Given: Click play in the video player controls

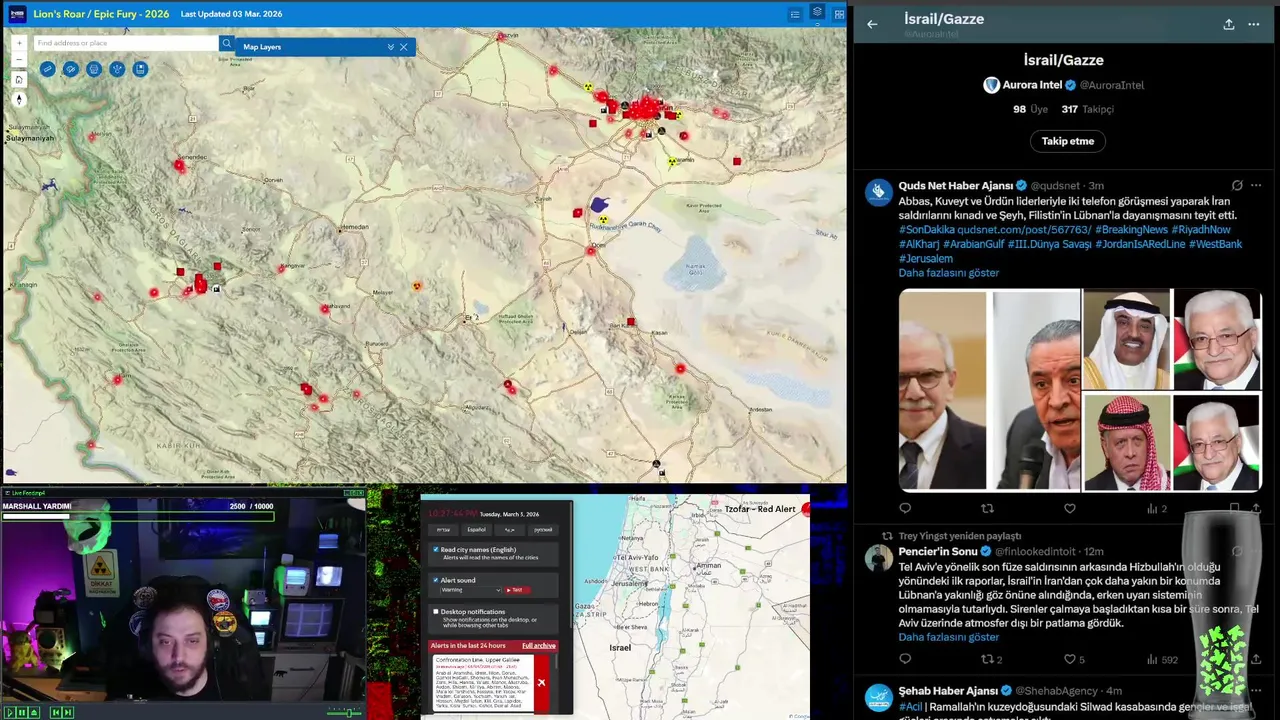Looking at the screenshot, I should pos(10,712).
